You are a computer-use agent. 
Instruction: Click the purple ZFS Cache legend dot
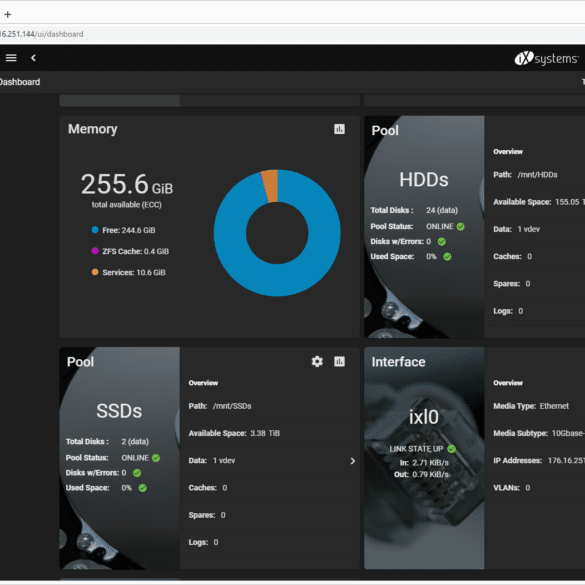95,251
